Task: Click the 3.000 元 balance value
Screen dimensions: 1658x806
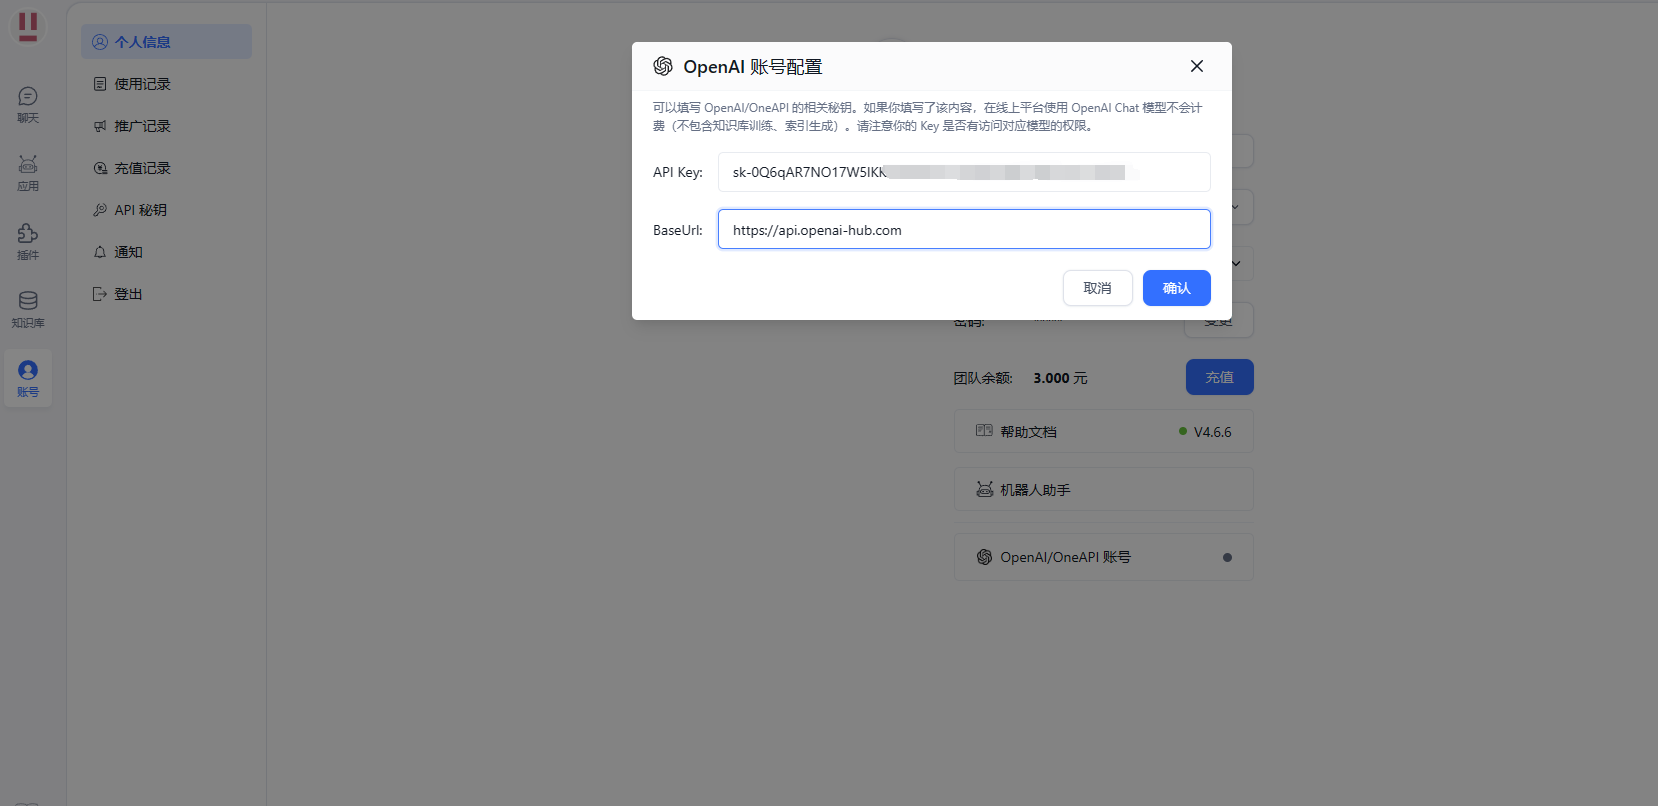Action: [x=1060, y=378]
